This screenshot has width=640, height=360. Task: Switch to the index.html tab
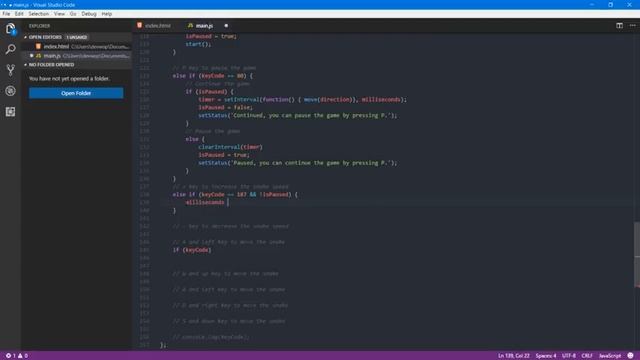click(158, 26)
